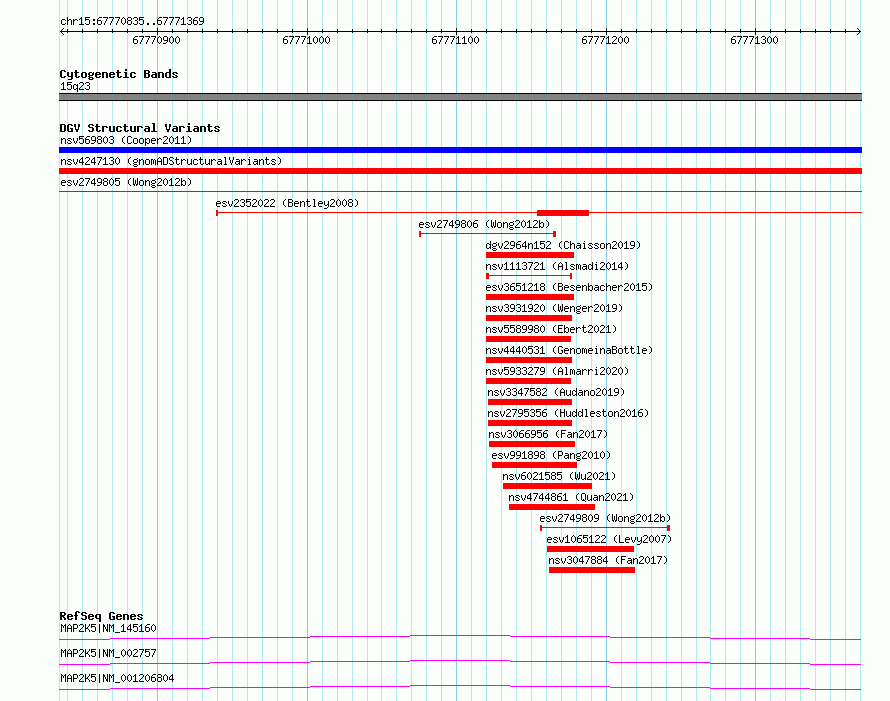Viewport: 890px width, 701px height.
Task: Click red bar under nsv6021585 label
Action: coord(547,486)
